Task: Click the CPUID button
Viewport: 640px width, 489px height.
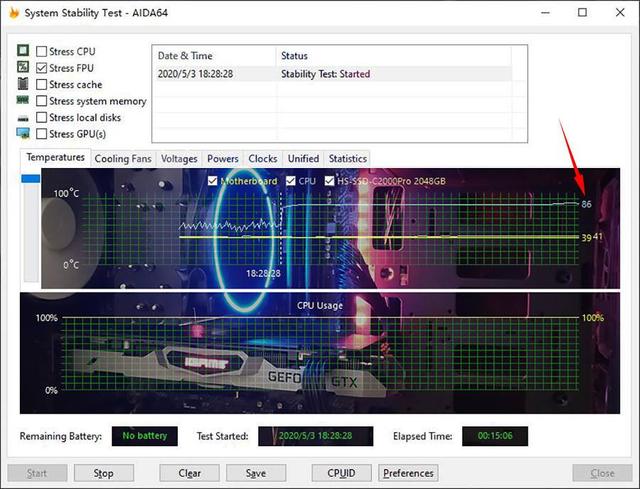Action: tap(342, 473)
